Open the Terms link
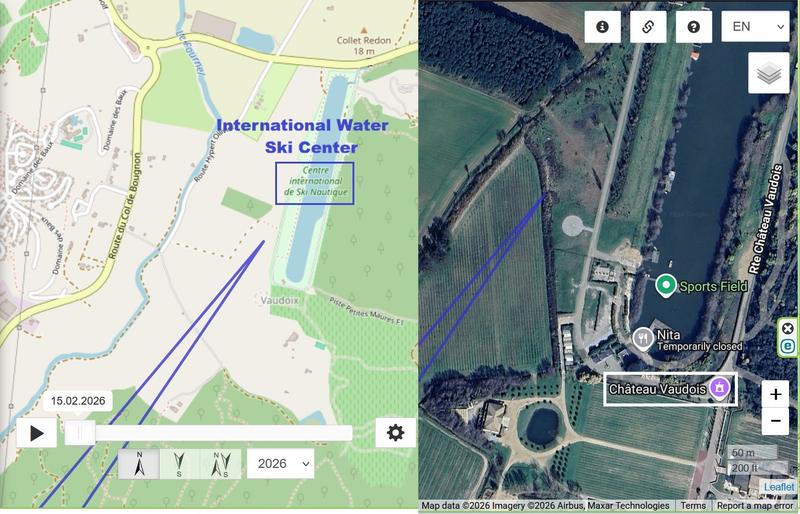 pos(693,506)
